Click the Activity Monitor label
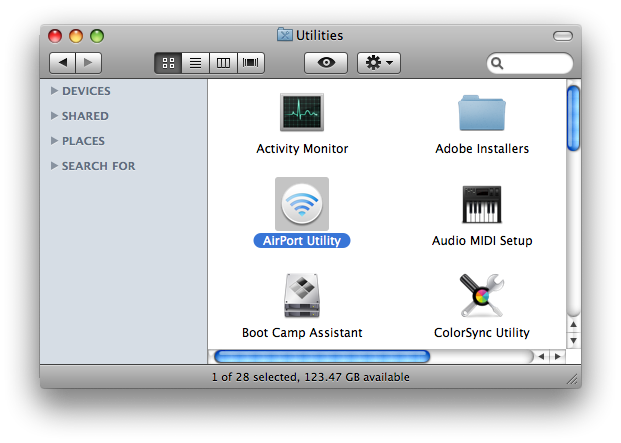Image resolution: width=621 pixels, height=443 pixels. (302, 149)
